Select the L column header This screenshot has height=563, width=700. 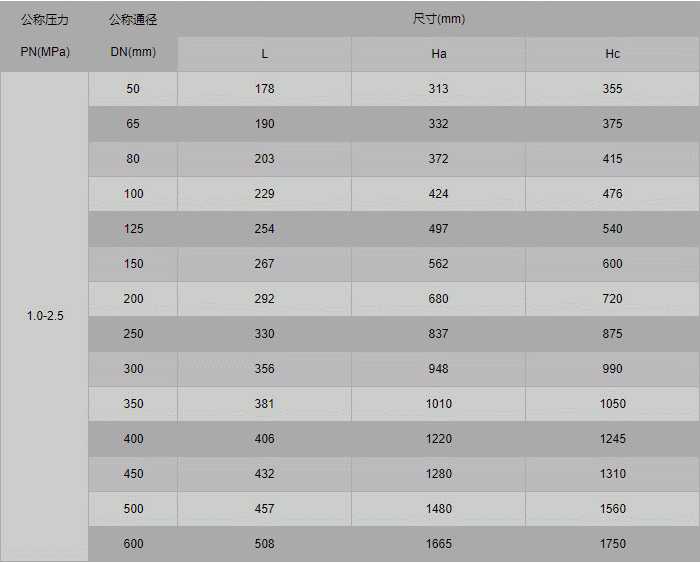coord(264,54)
